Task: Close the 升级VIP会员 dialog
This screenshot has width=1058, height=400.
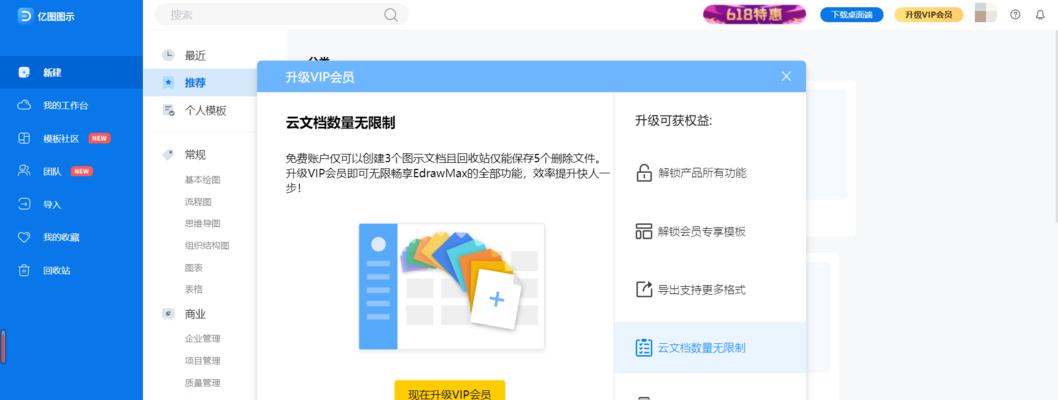Action: [786, 76]
